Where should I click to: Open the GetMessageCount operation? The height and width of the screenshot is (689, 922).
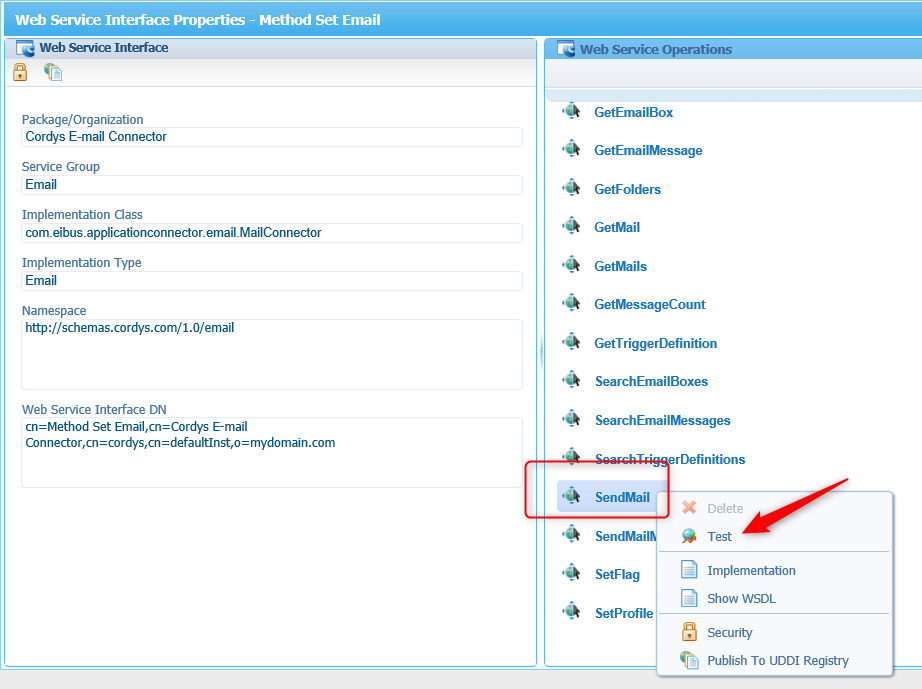pos(649,304)
